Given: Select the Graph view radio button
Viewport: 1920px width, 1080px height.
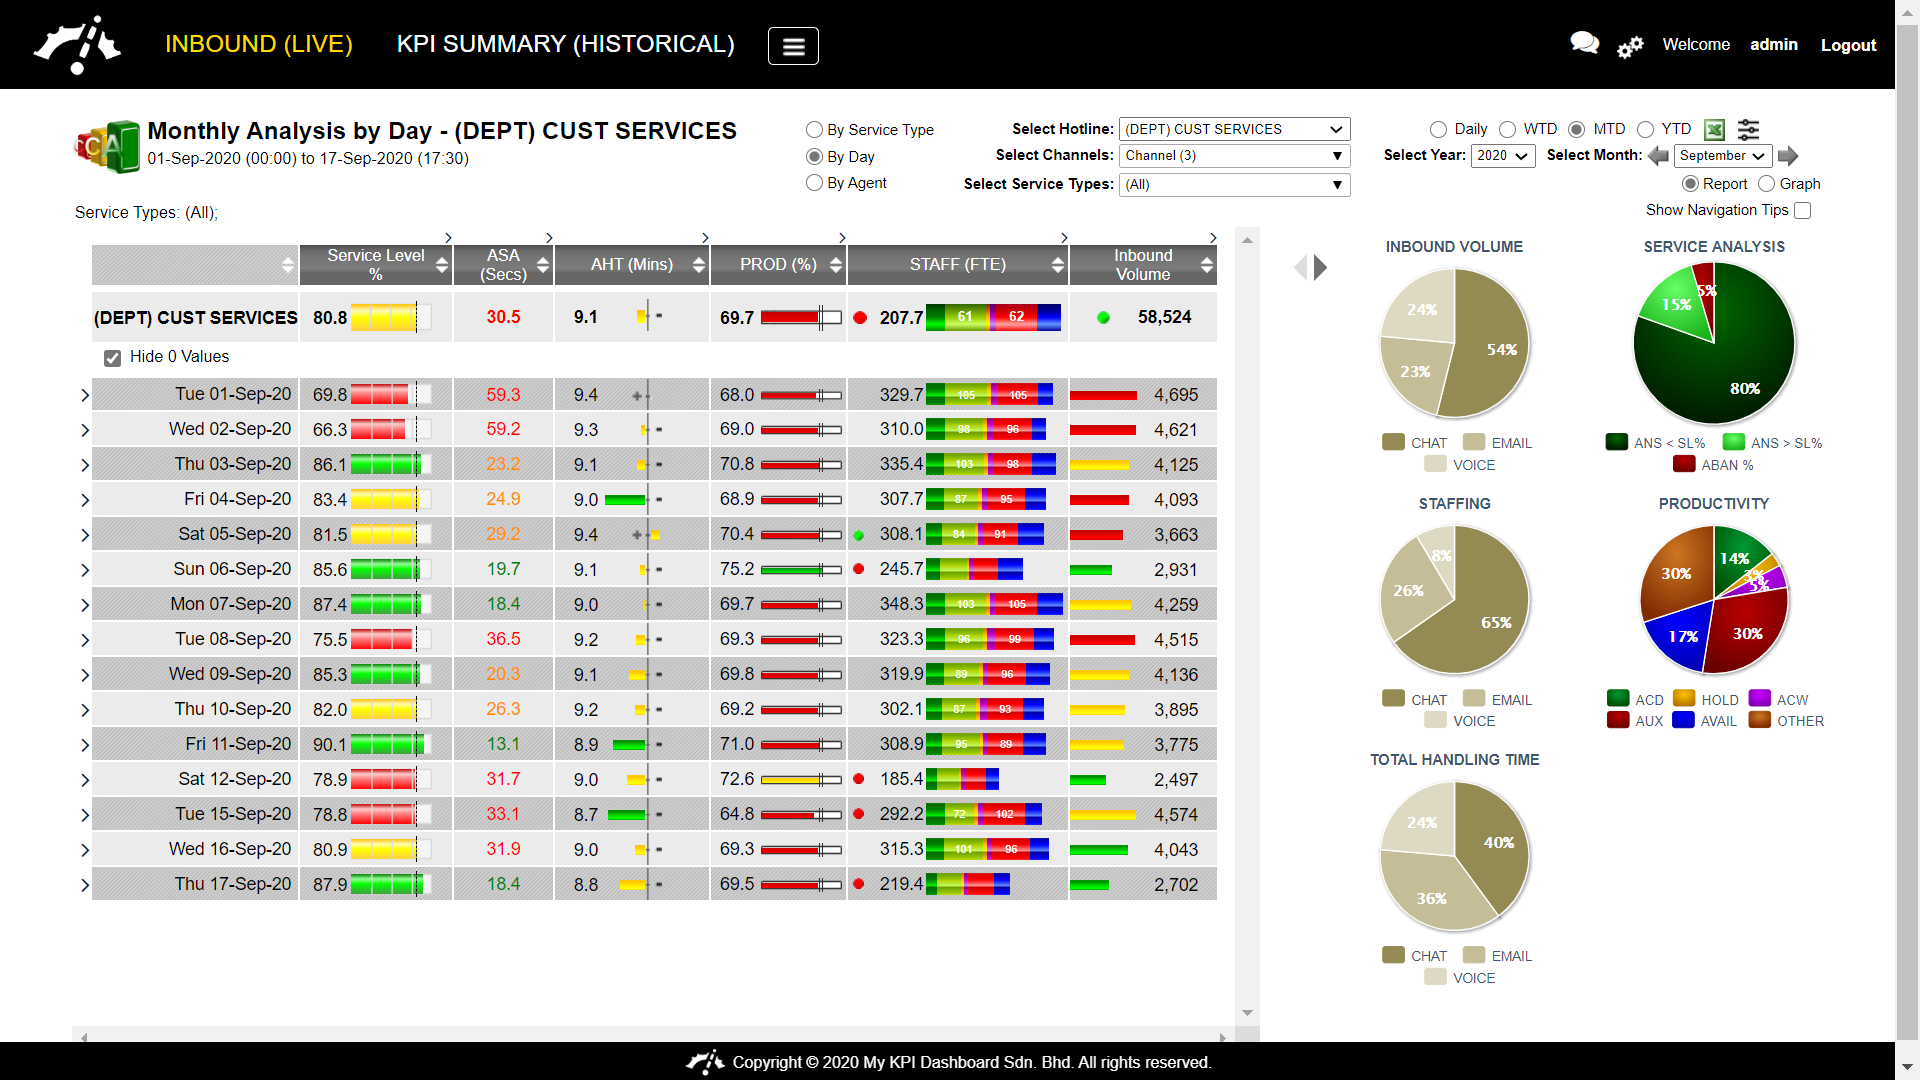Looking at the screenshot, I should point(1767,184).
